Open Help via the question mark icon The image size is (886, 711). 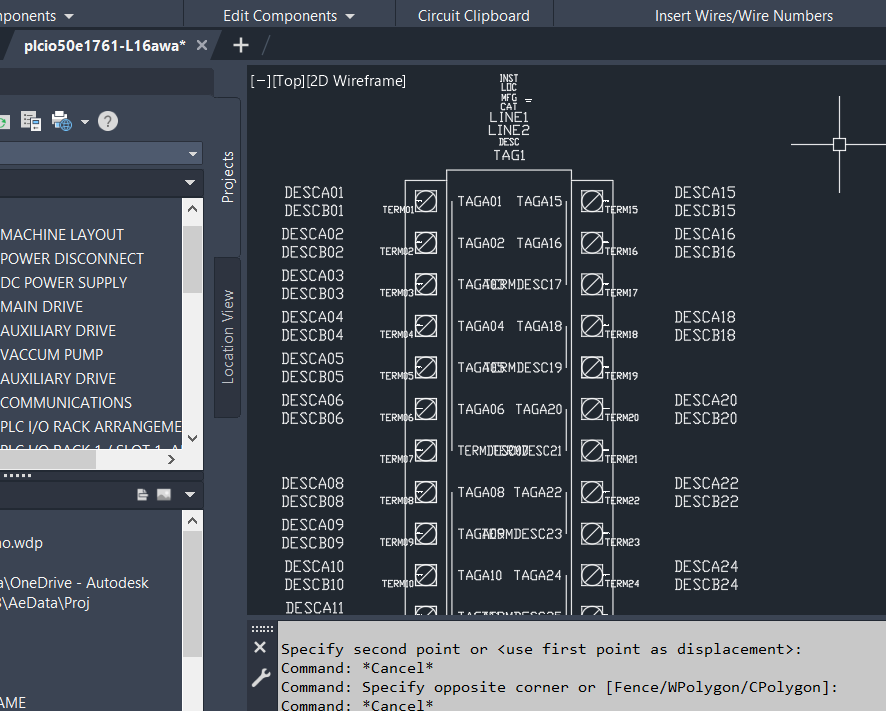107,121
